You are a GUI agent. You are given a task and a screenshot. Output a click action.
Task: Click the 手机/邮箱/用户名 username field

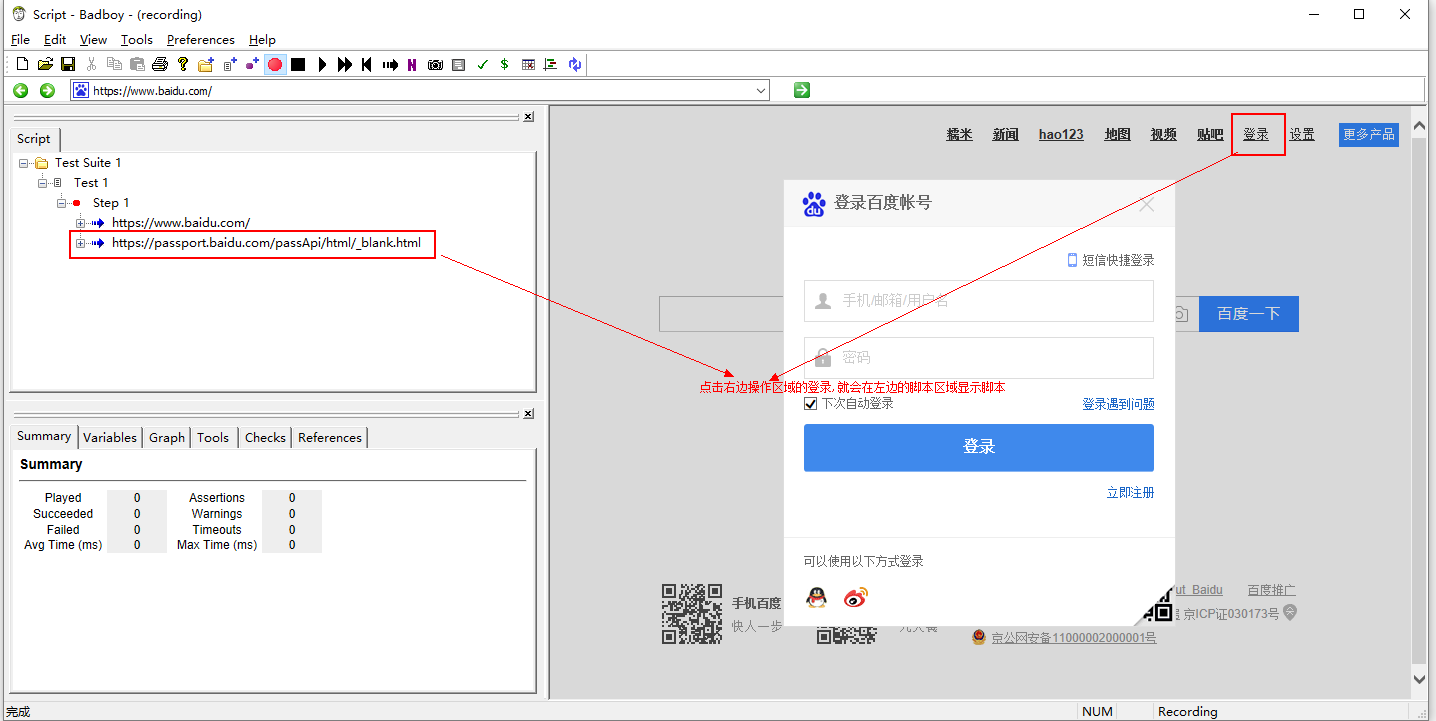pyautogui.click(x=979, y=300)
